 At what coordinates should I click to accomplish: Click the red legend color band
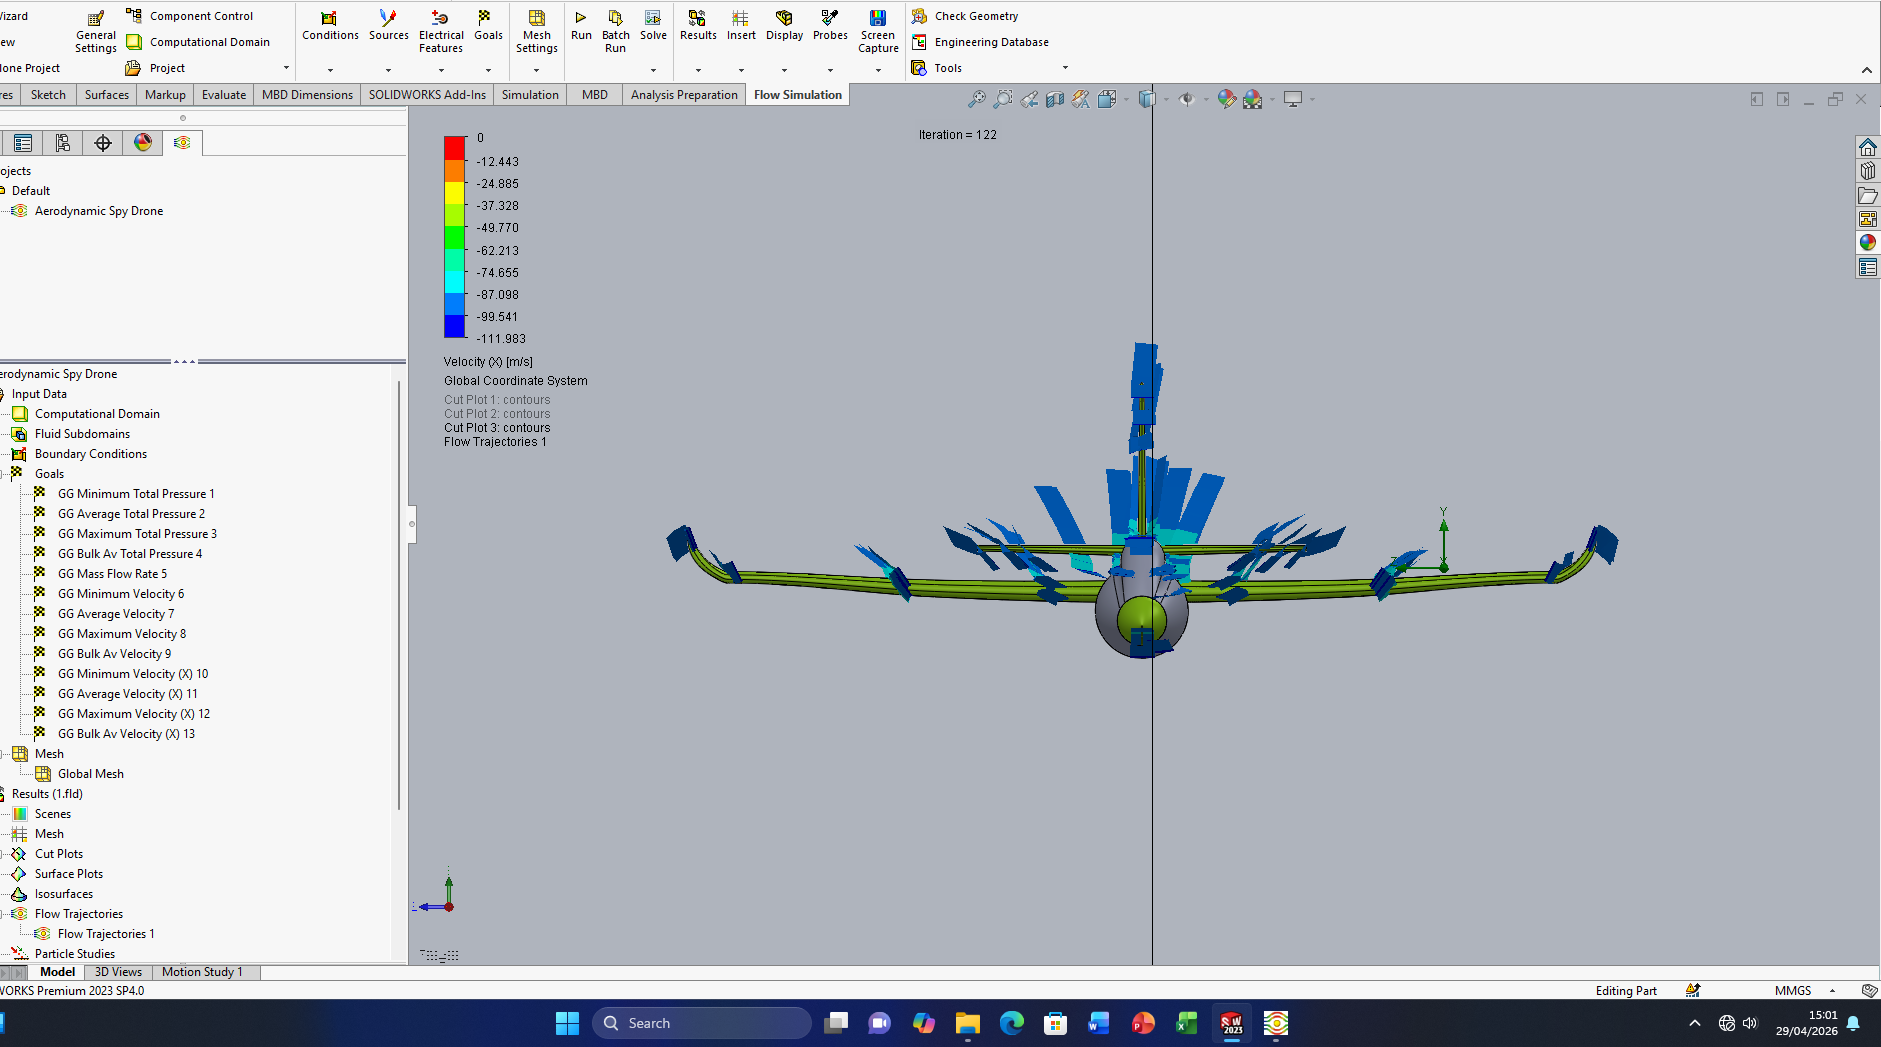454,147
